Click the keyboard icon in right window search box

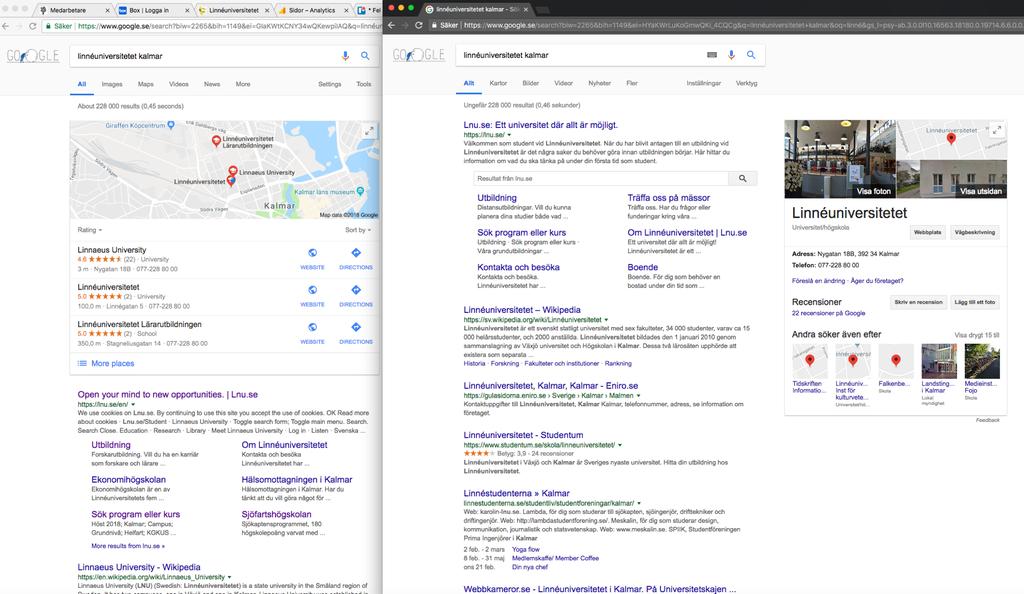coord(712,55)
